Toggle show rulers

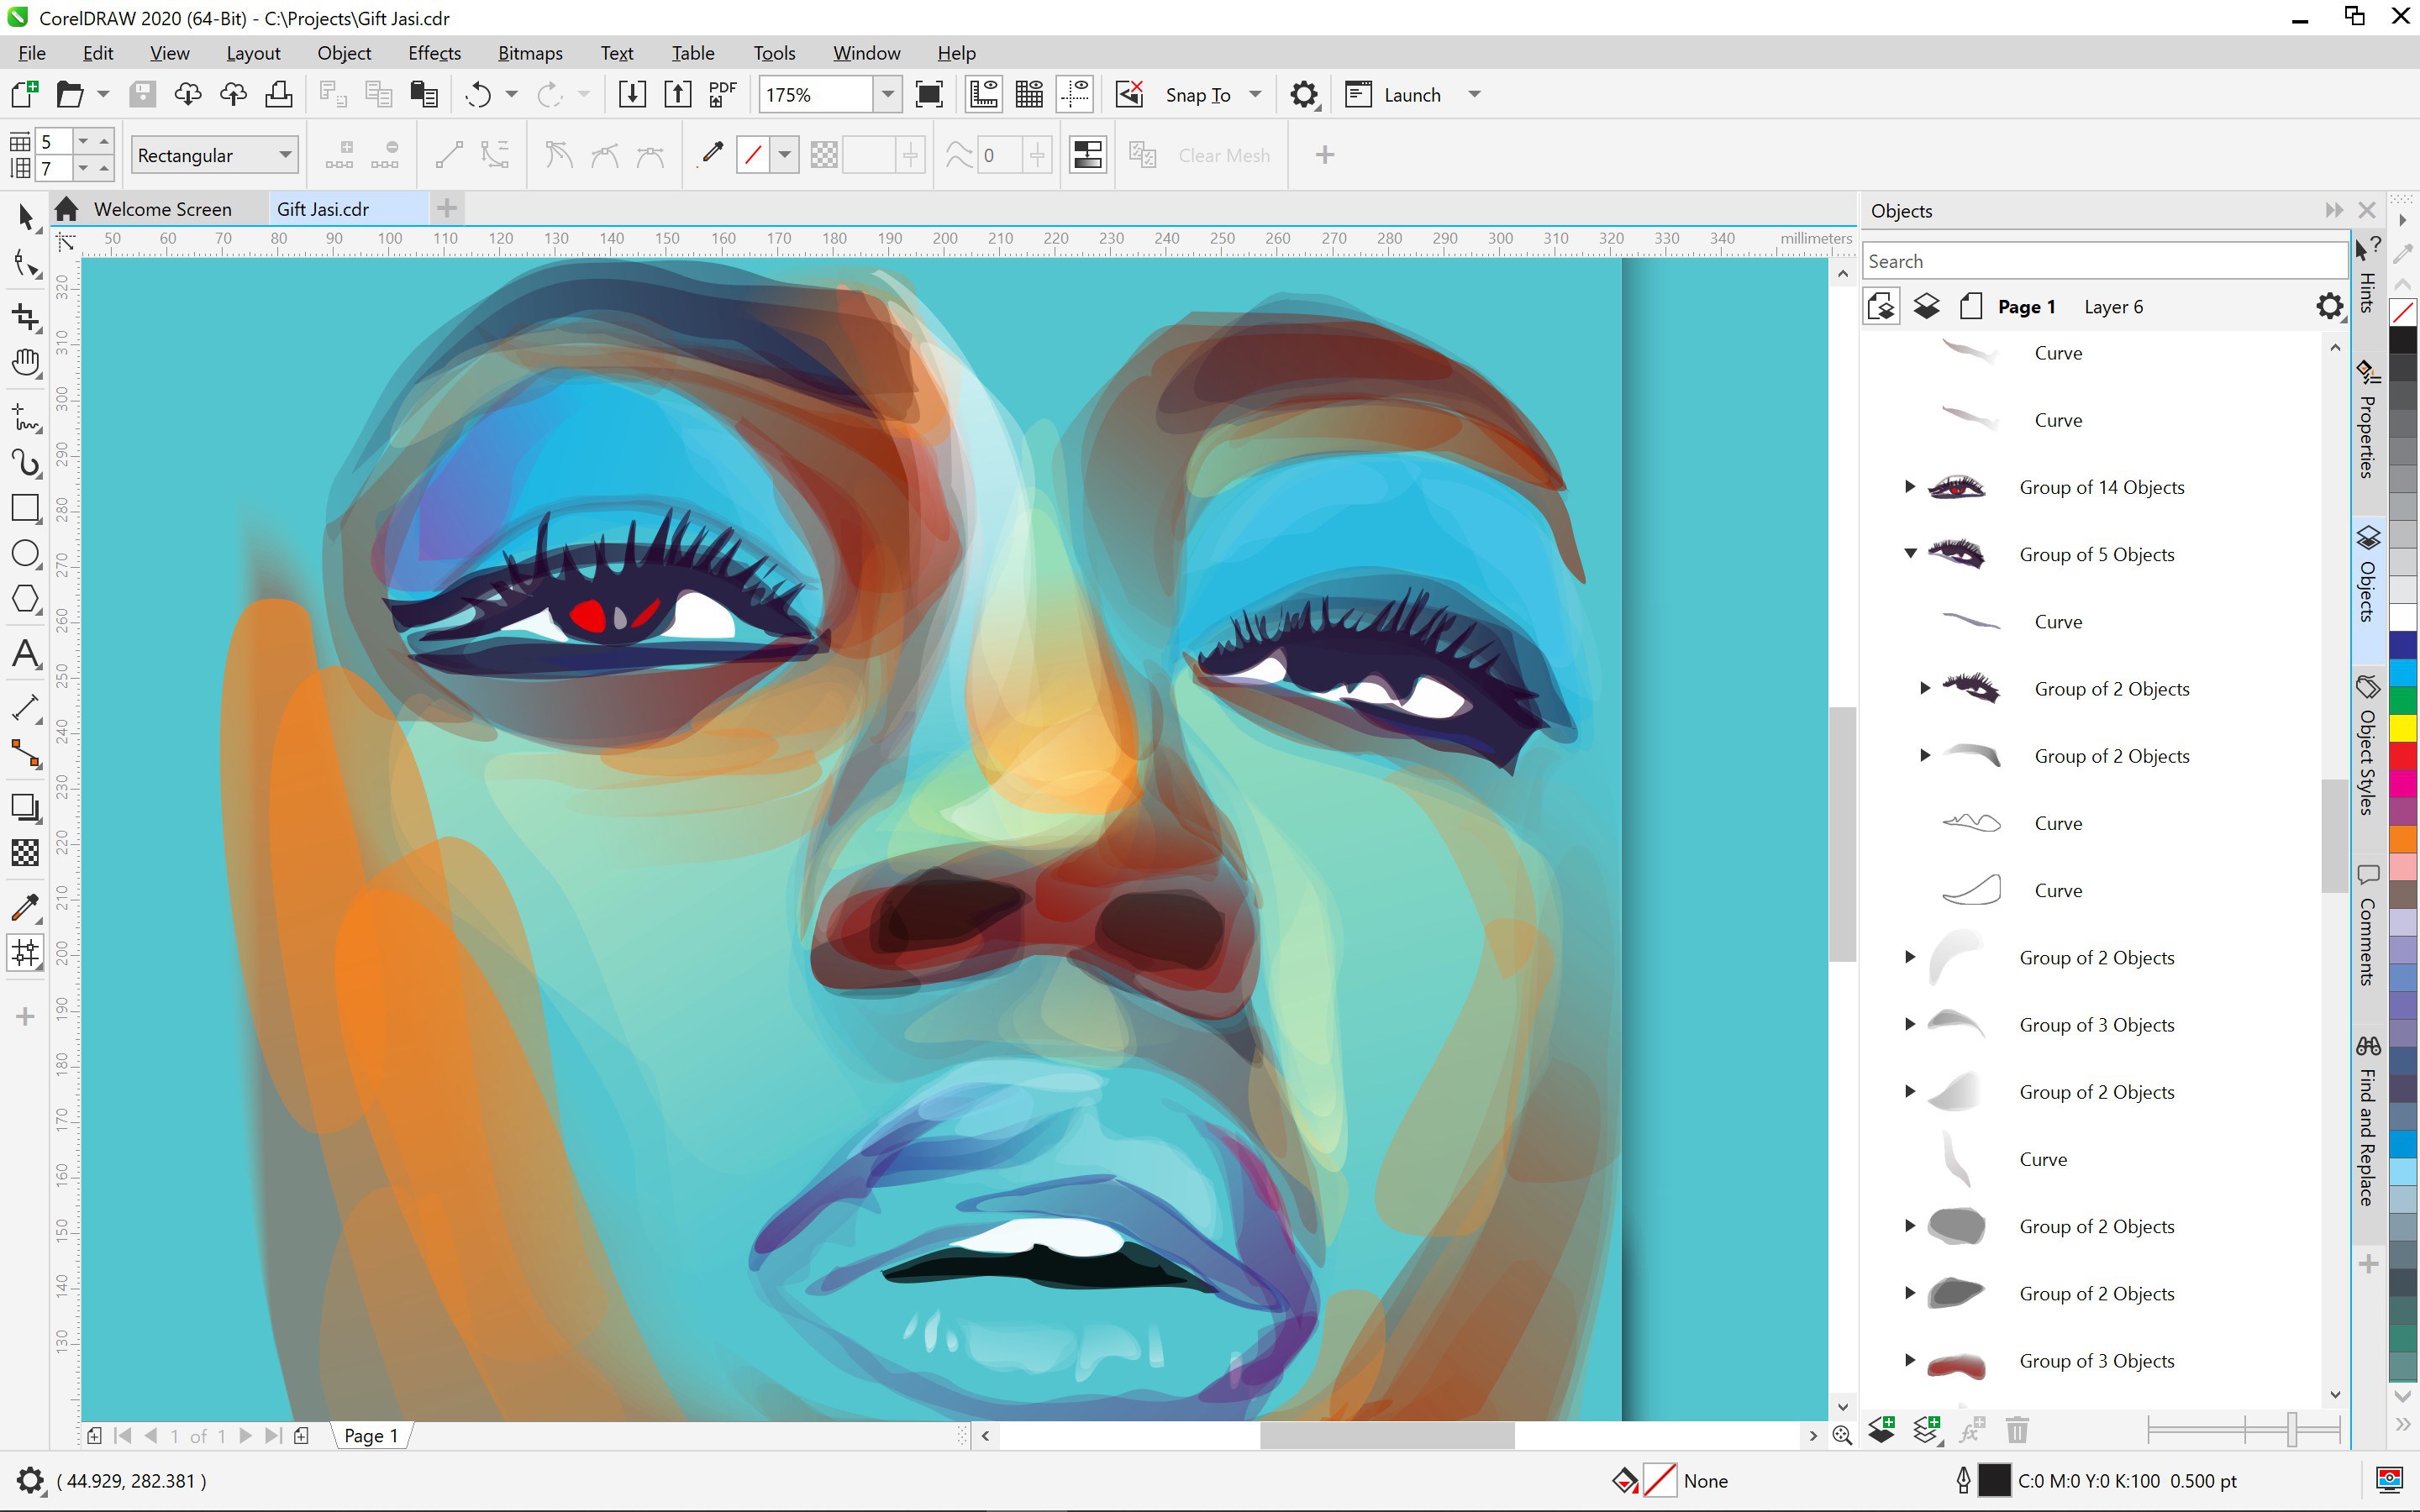click(x=984, y=95)
